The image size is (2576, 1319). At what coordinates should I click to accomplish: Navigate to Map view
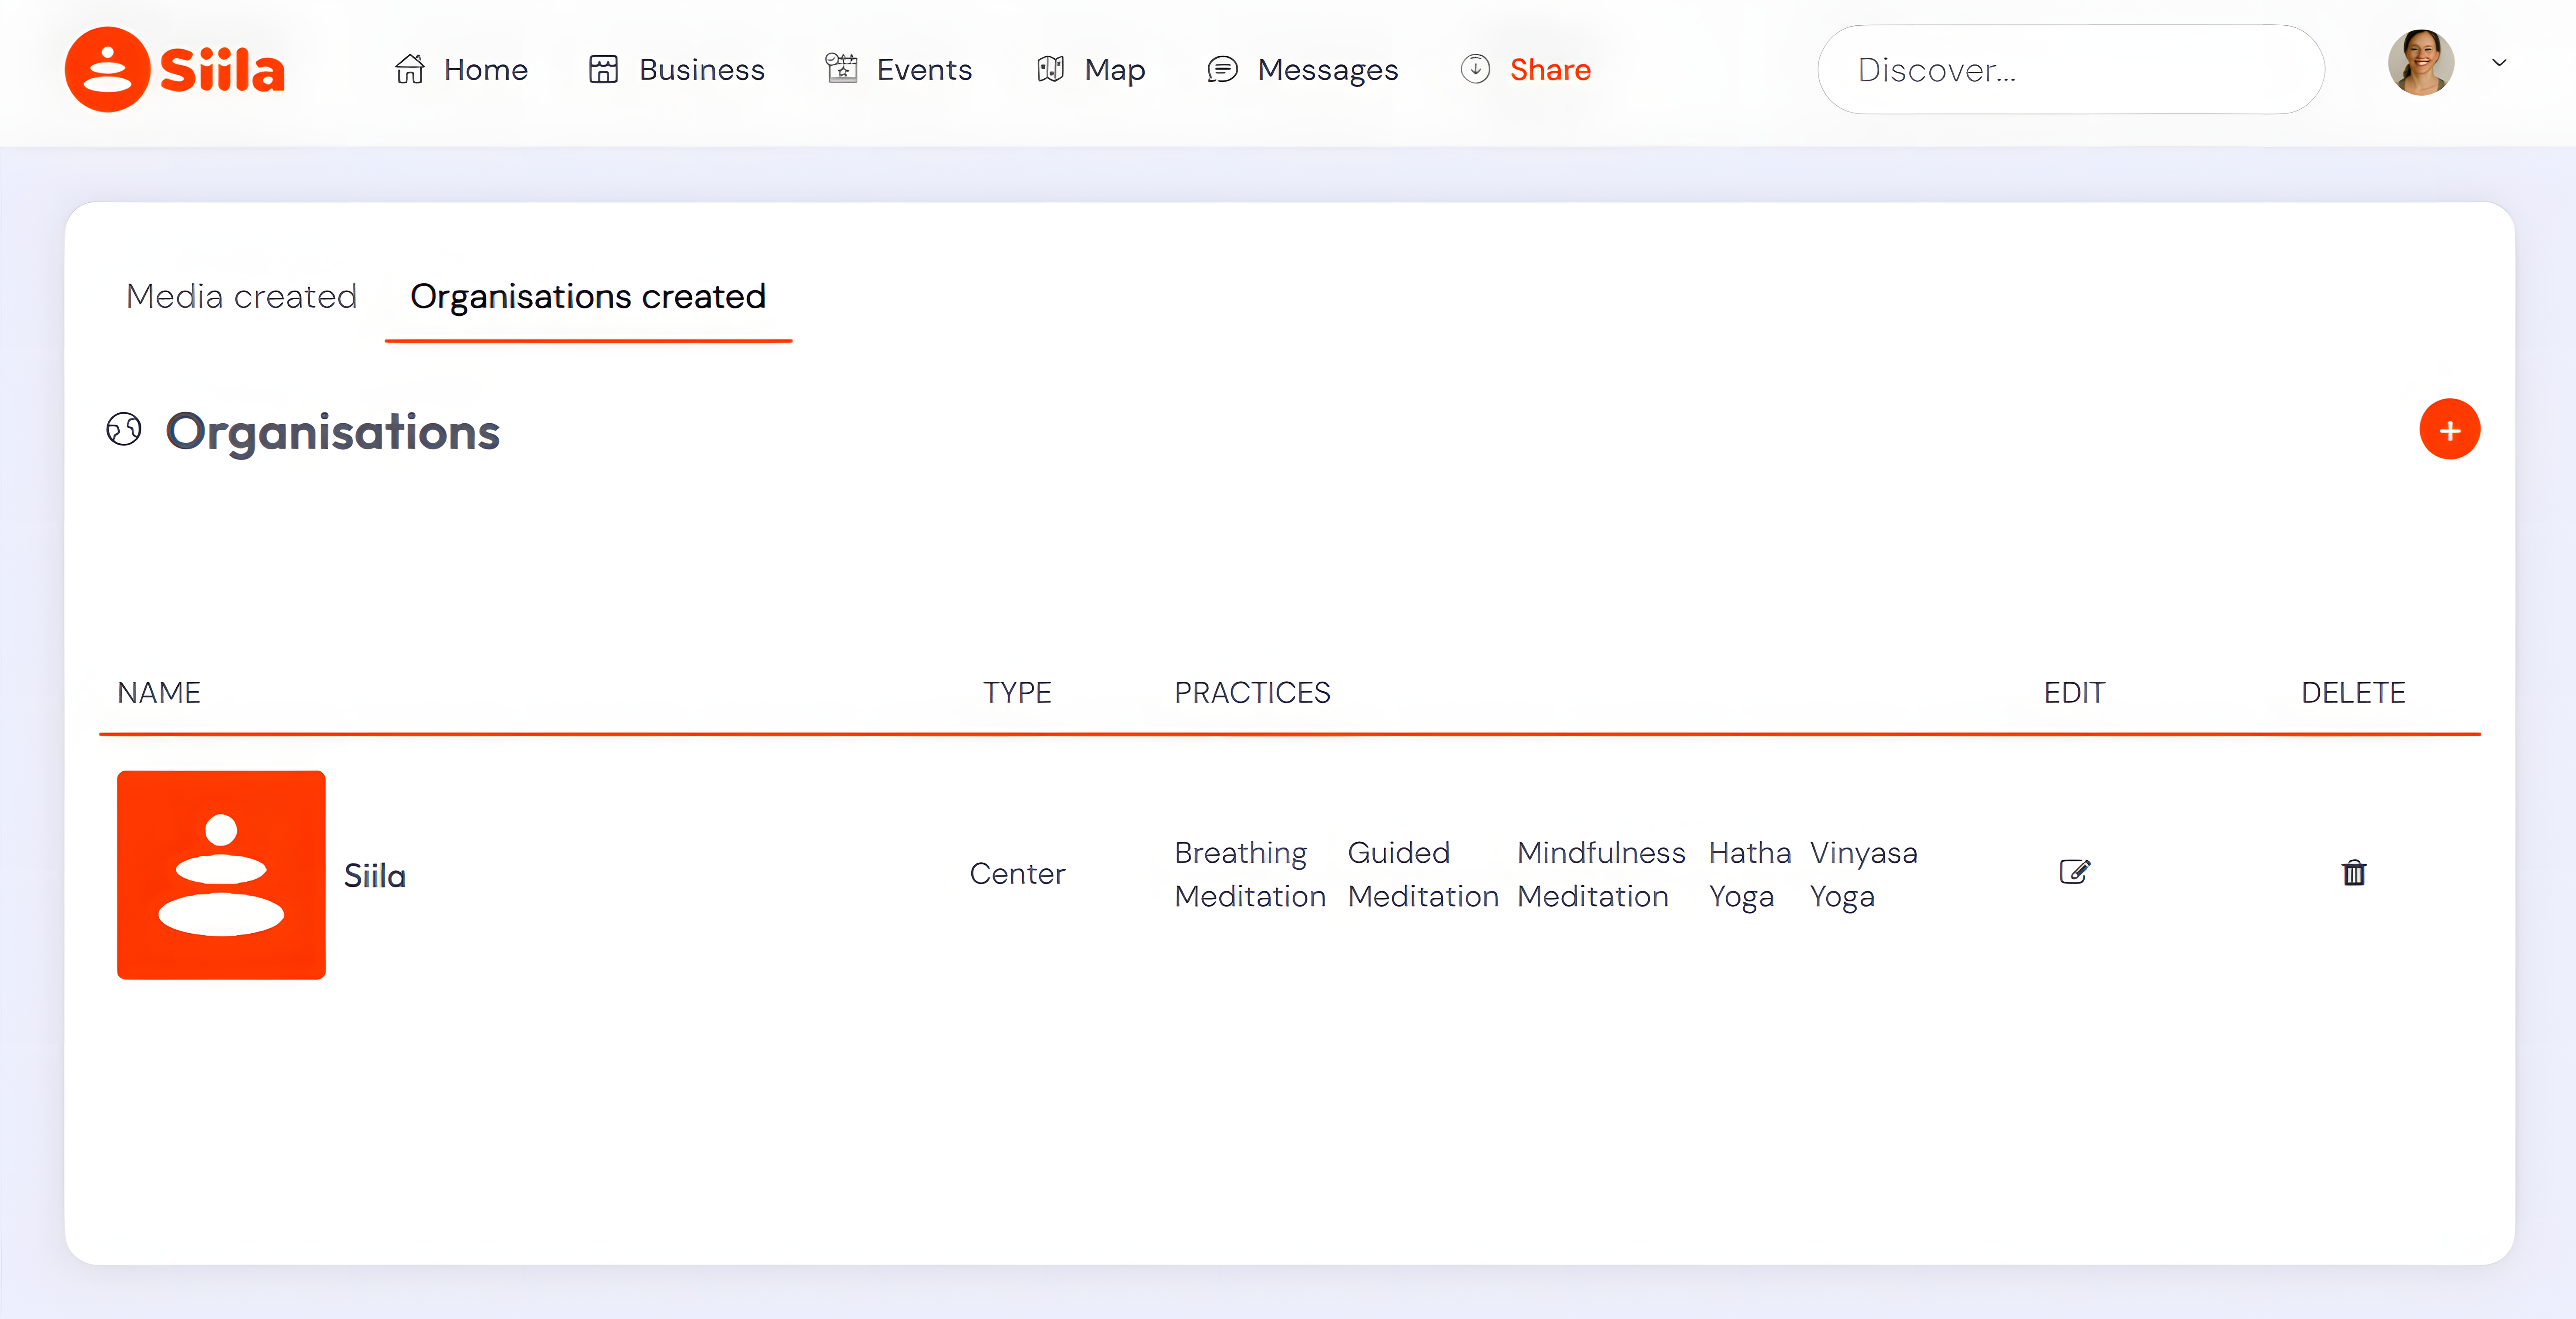(x=1115, y=69)
